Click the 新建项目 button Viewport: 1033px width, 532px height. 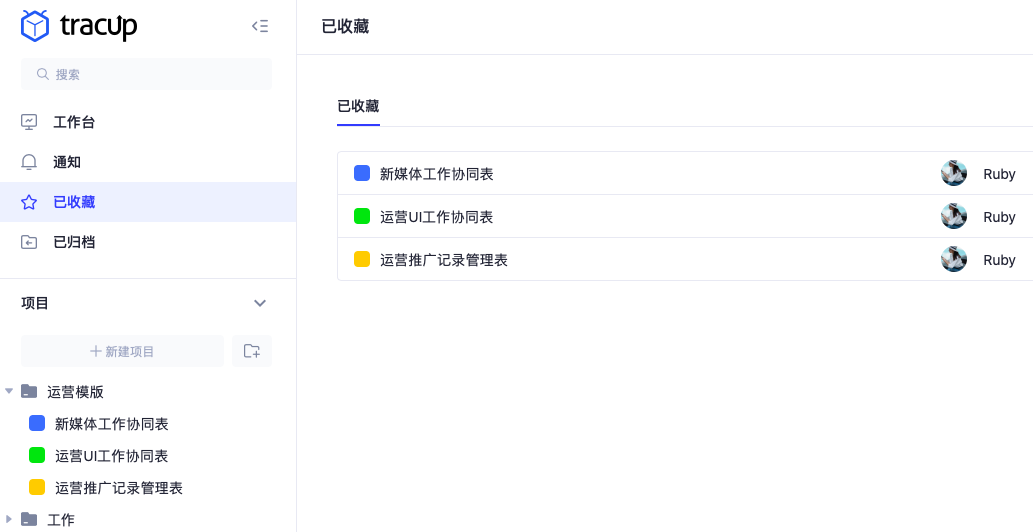point(123,351)
